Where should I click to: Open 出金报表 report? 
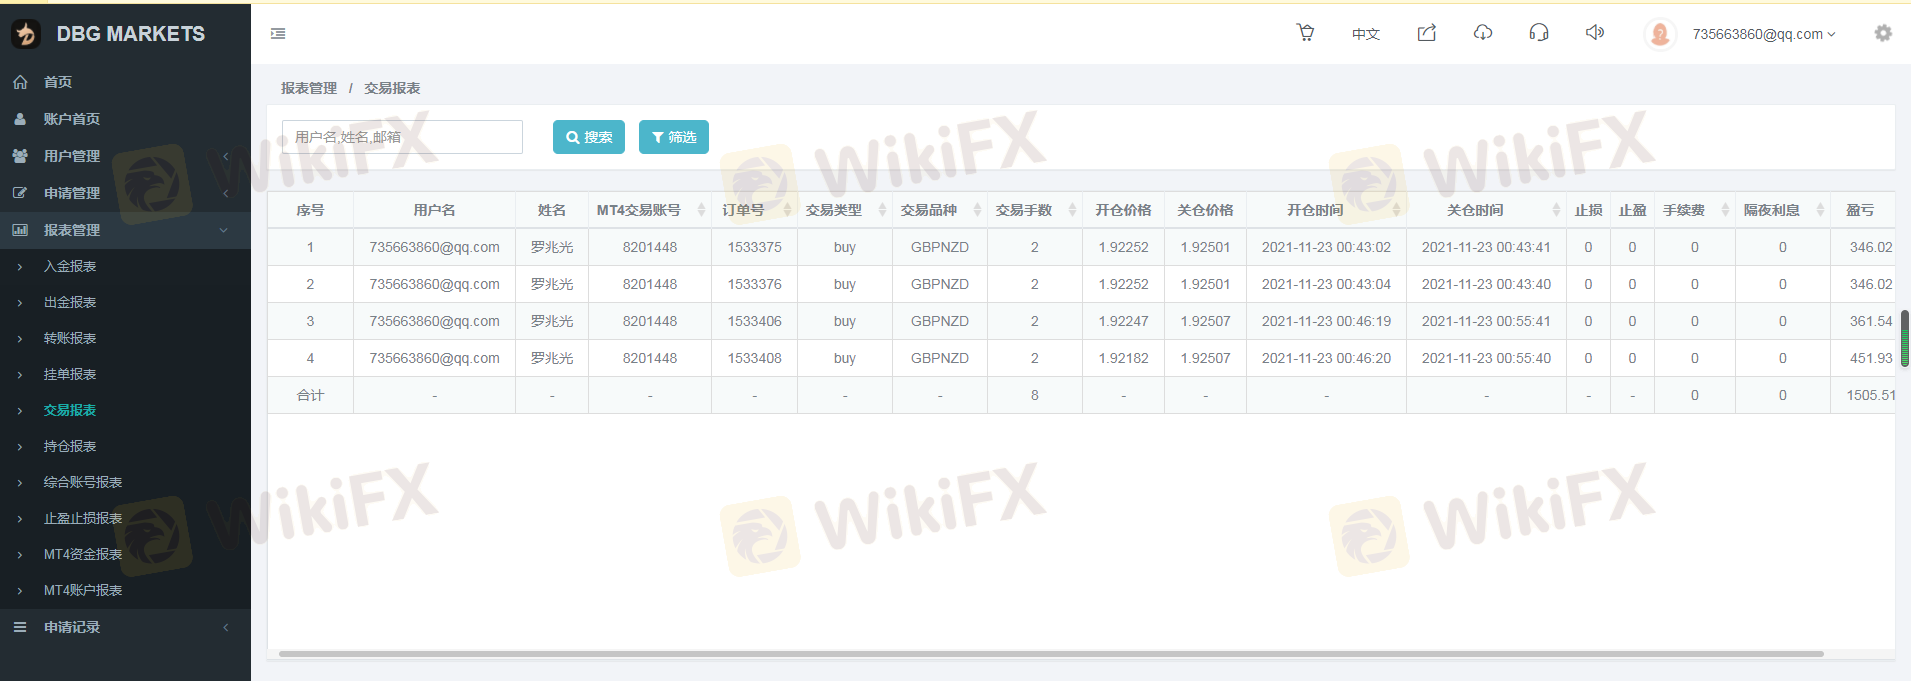tap(70, 302)
